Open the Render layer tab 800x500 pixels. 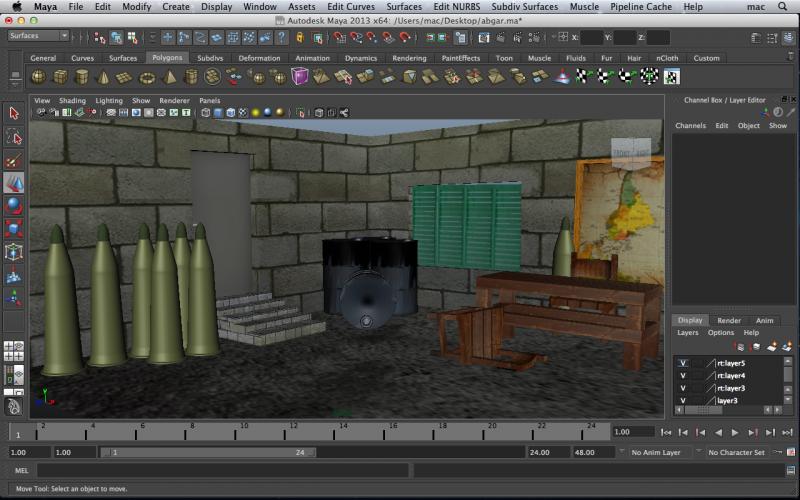click(x=729, y=320)
